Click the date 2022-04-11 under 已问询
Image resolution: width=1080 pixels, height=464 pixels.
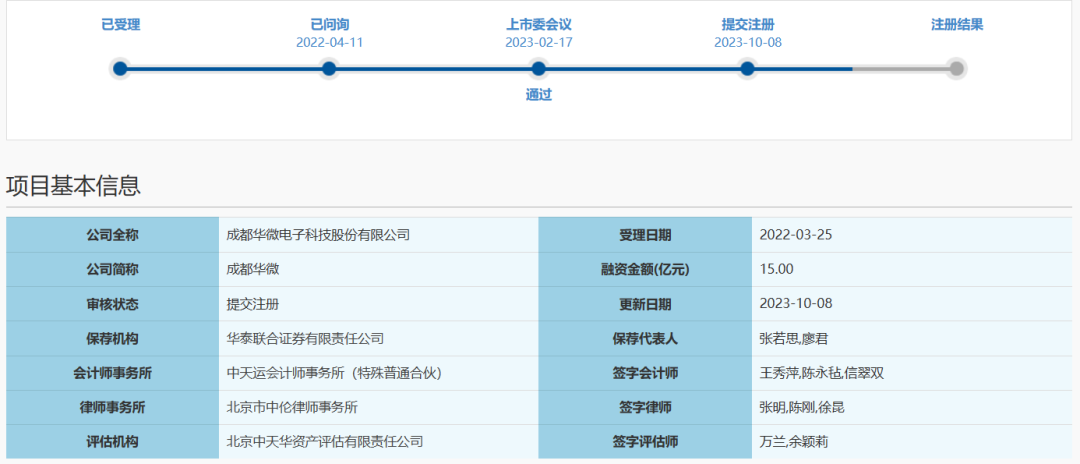click(329, 43)
